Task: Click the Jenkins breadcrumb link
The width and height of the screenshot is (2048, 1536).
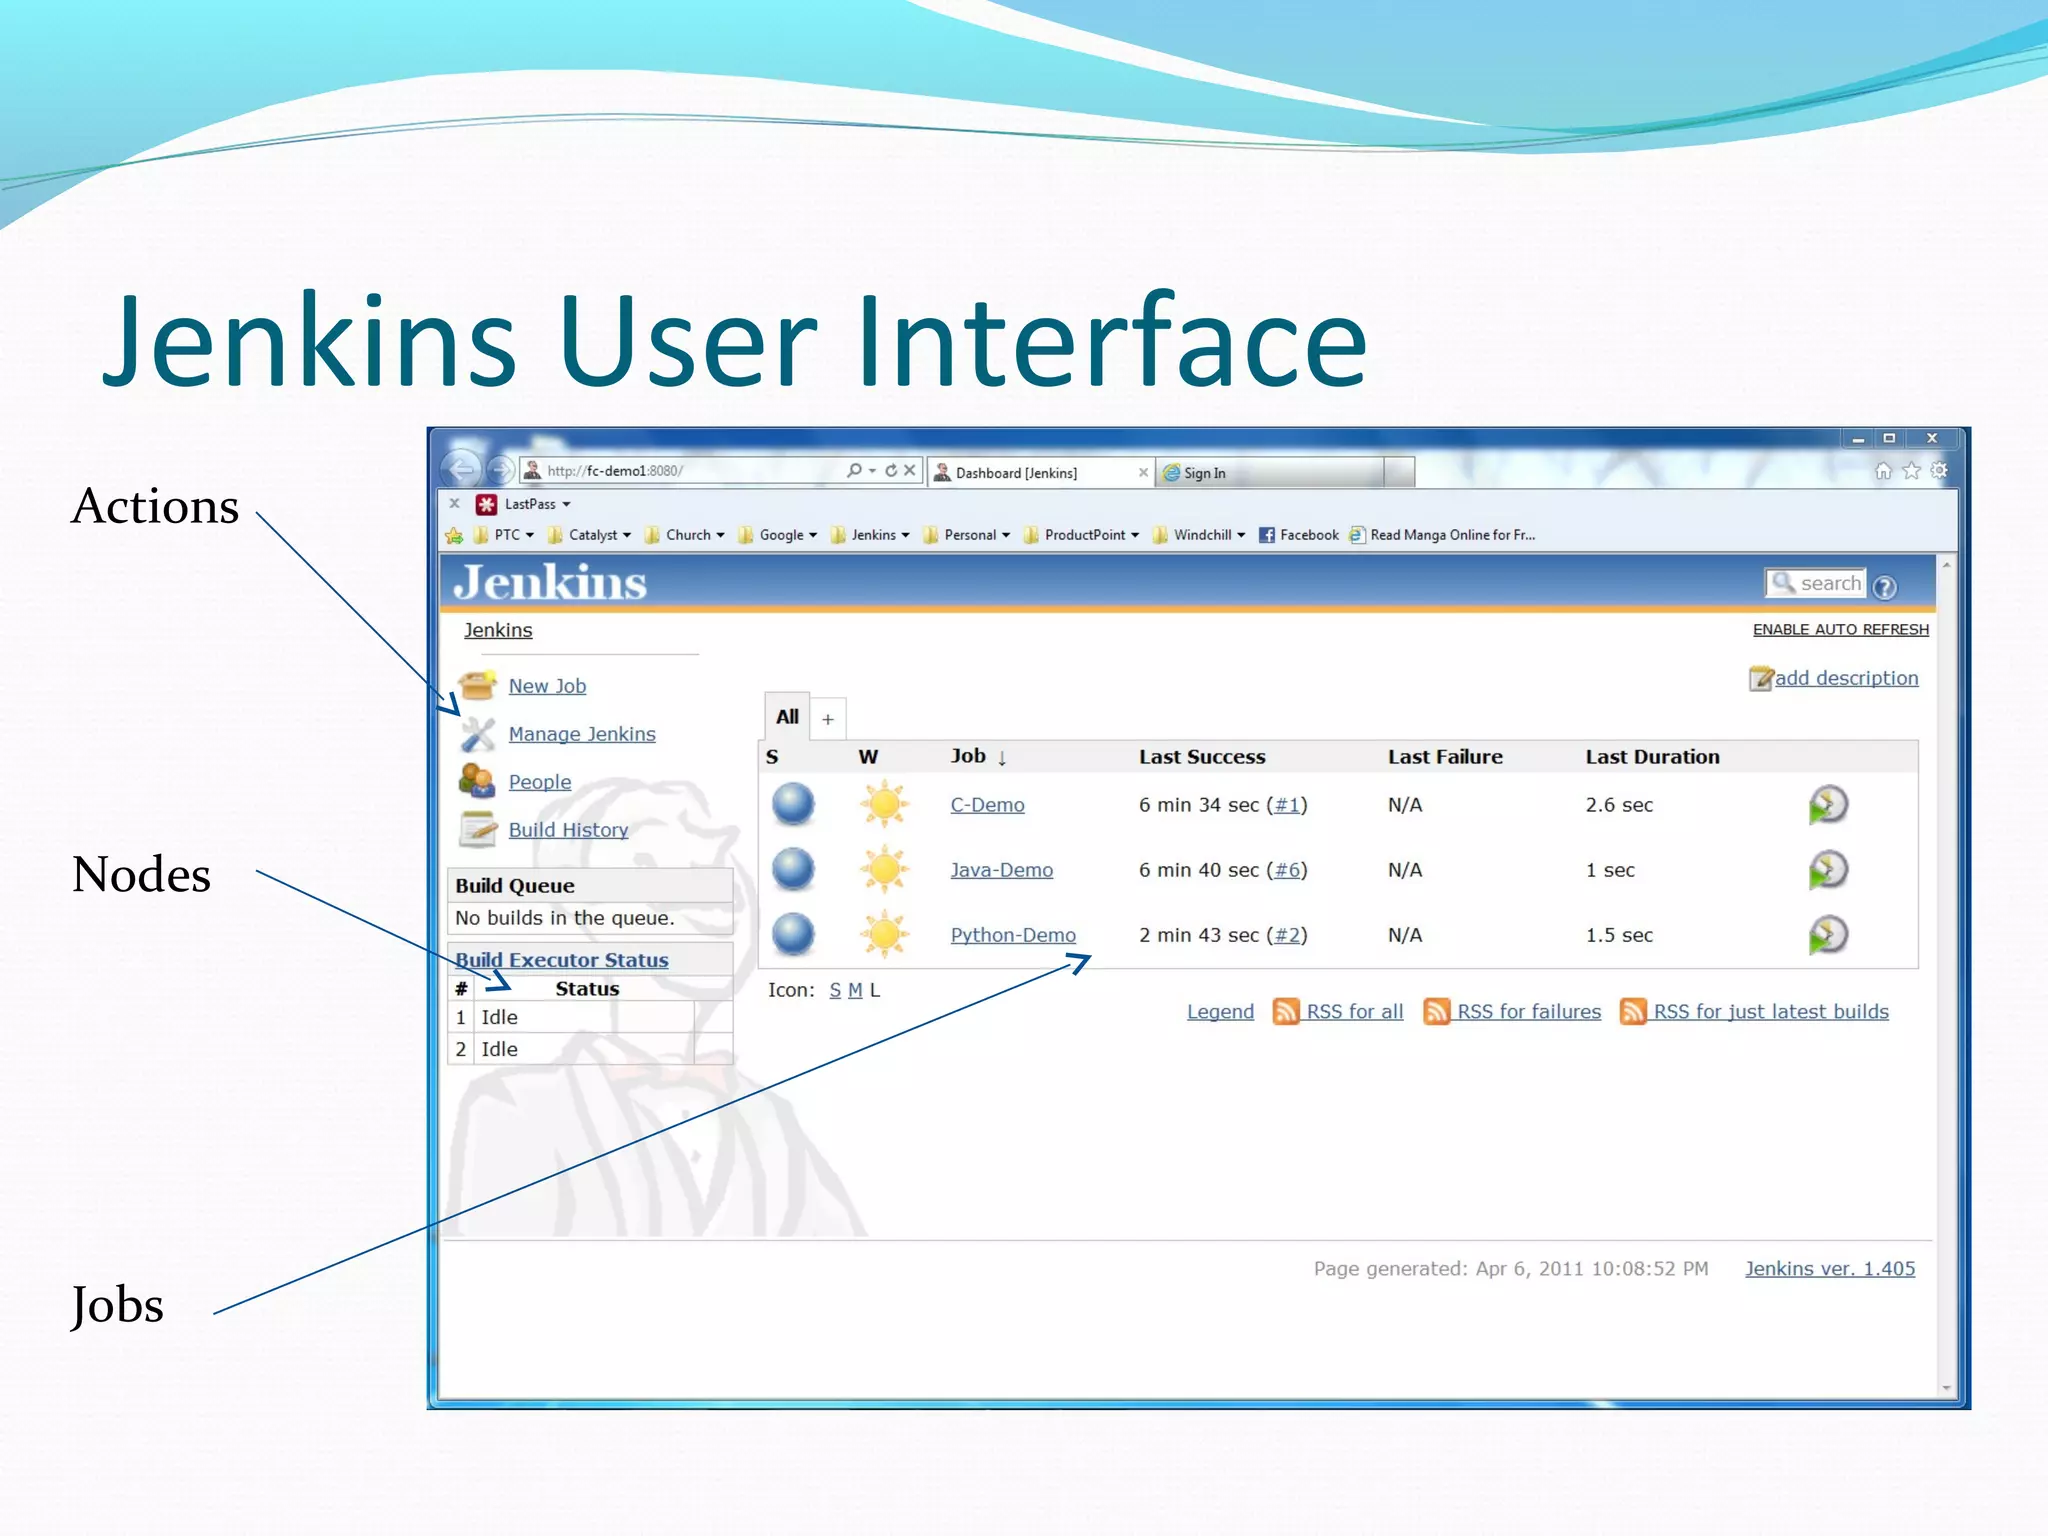Action: click(x=498, y=630)
